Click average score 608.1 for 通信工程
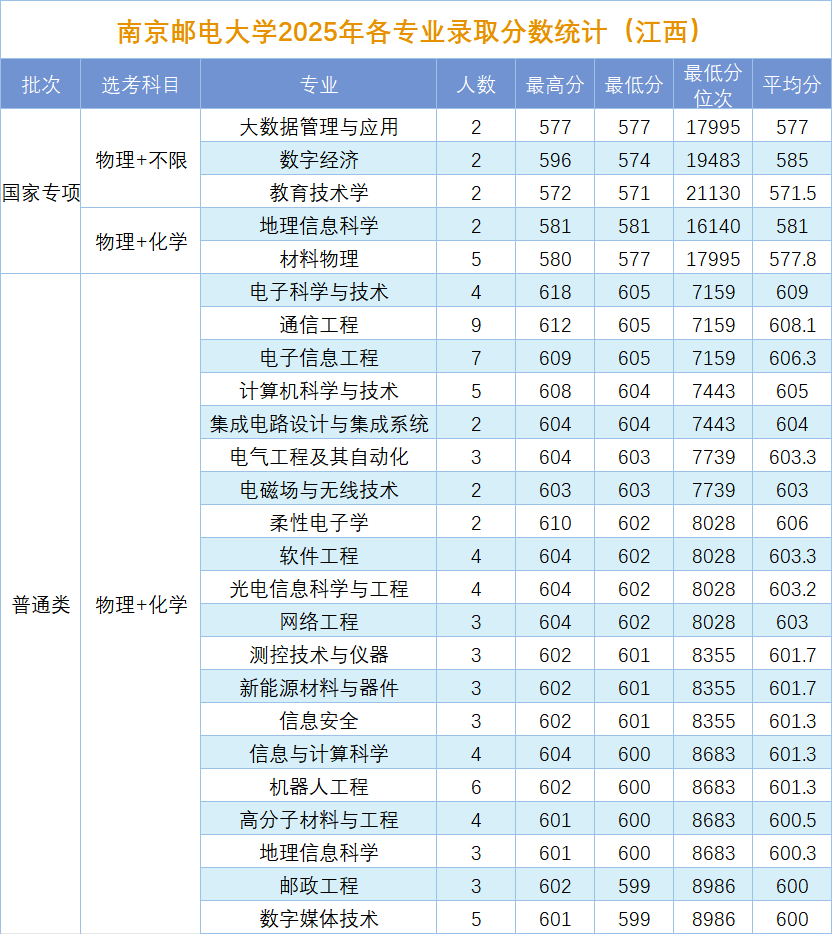 pyautogui.click(x=792, y=325)
